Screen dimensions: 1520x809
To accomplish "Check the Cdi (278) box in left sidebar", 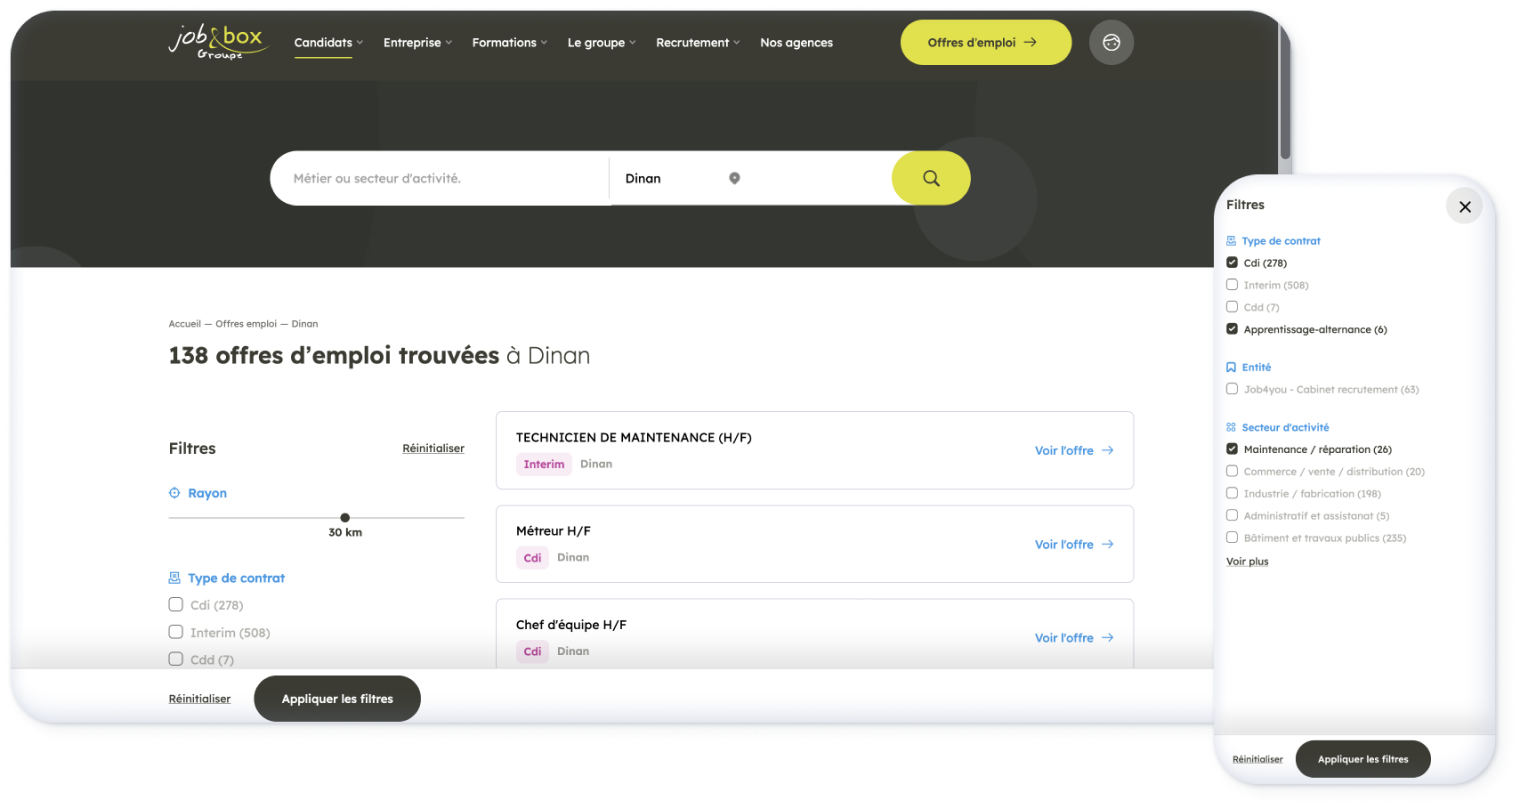I will coord(176,604).
